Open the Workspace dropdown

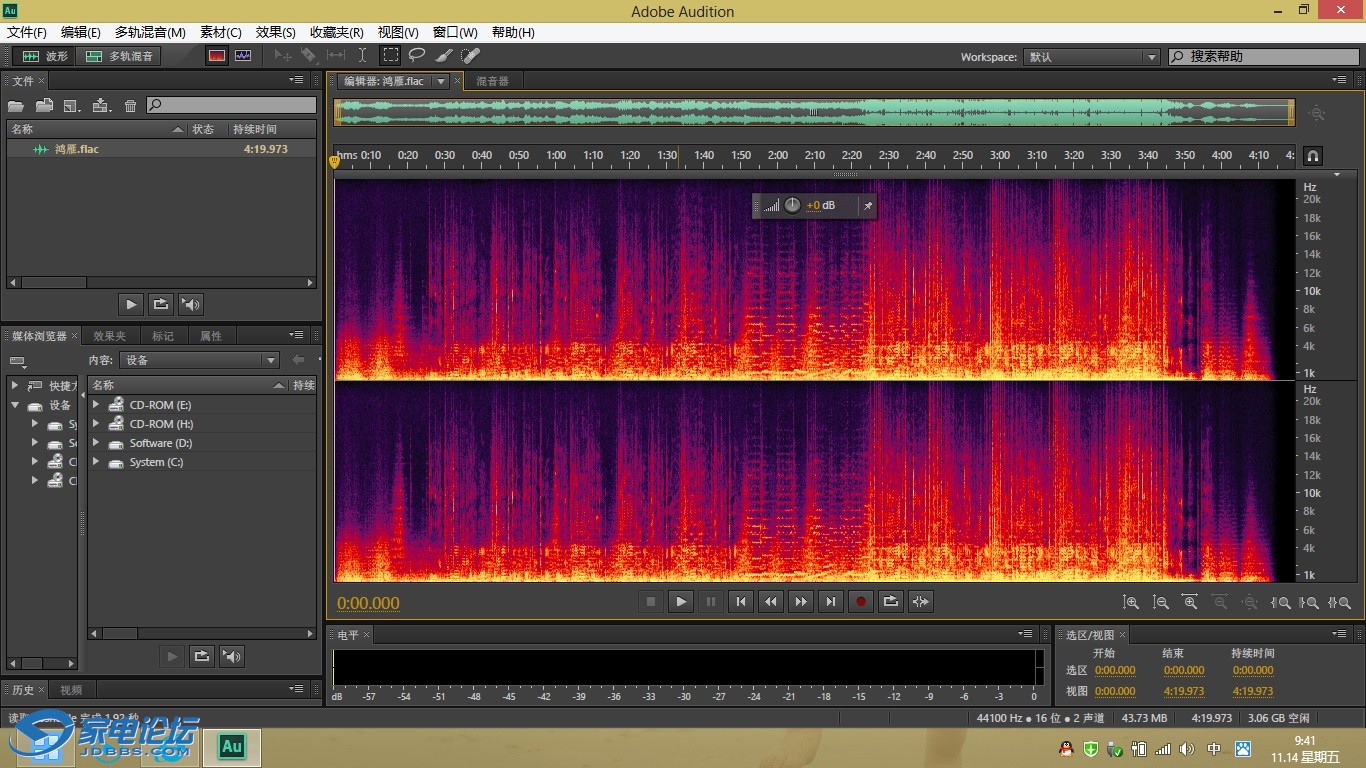pyautogui.click(x=1092, y=57)
